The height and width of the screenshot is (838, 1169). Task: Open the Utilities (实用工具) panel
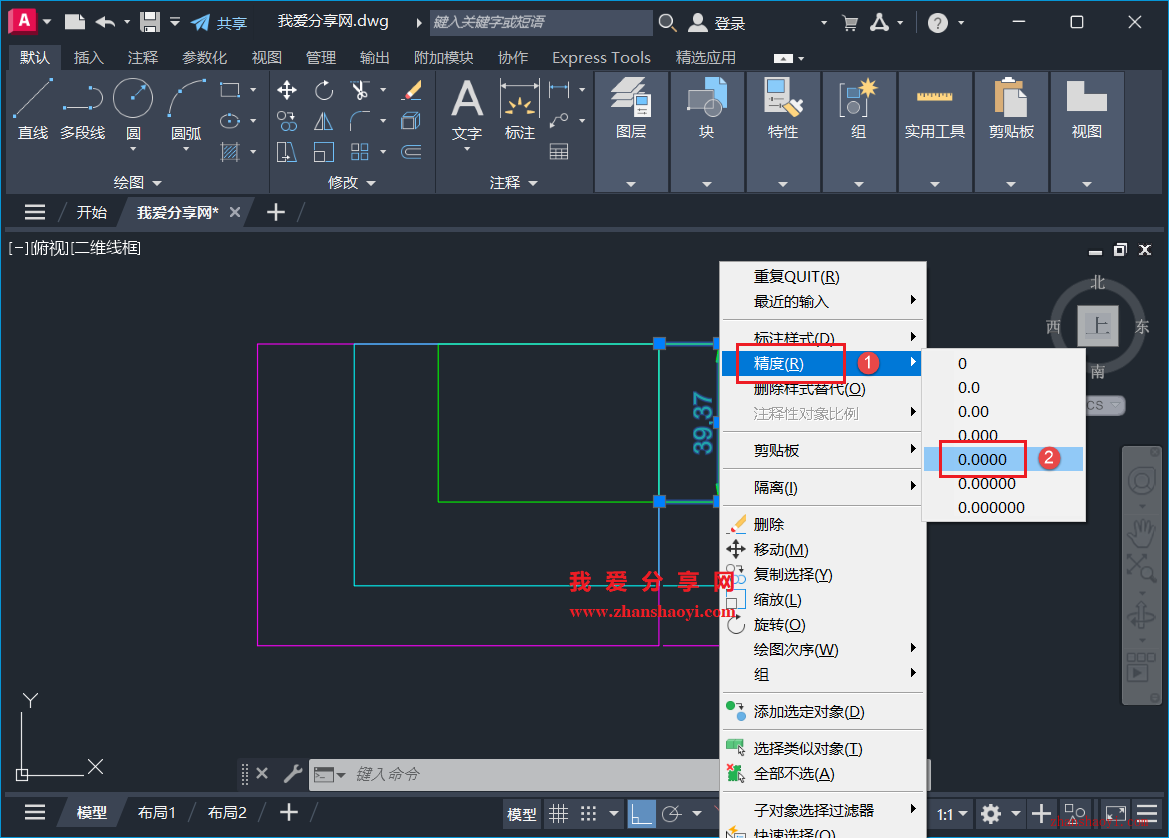935,131
